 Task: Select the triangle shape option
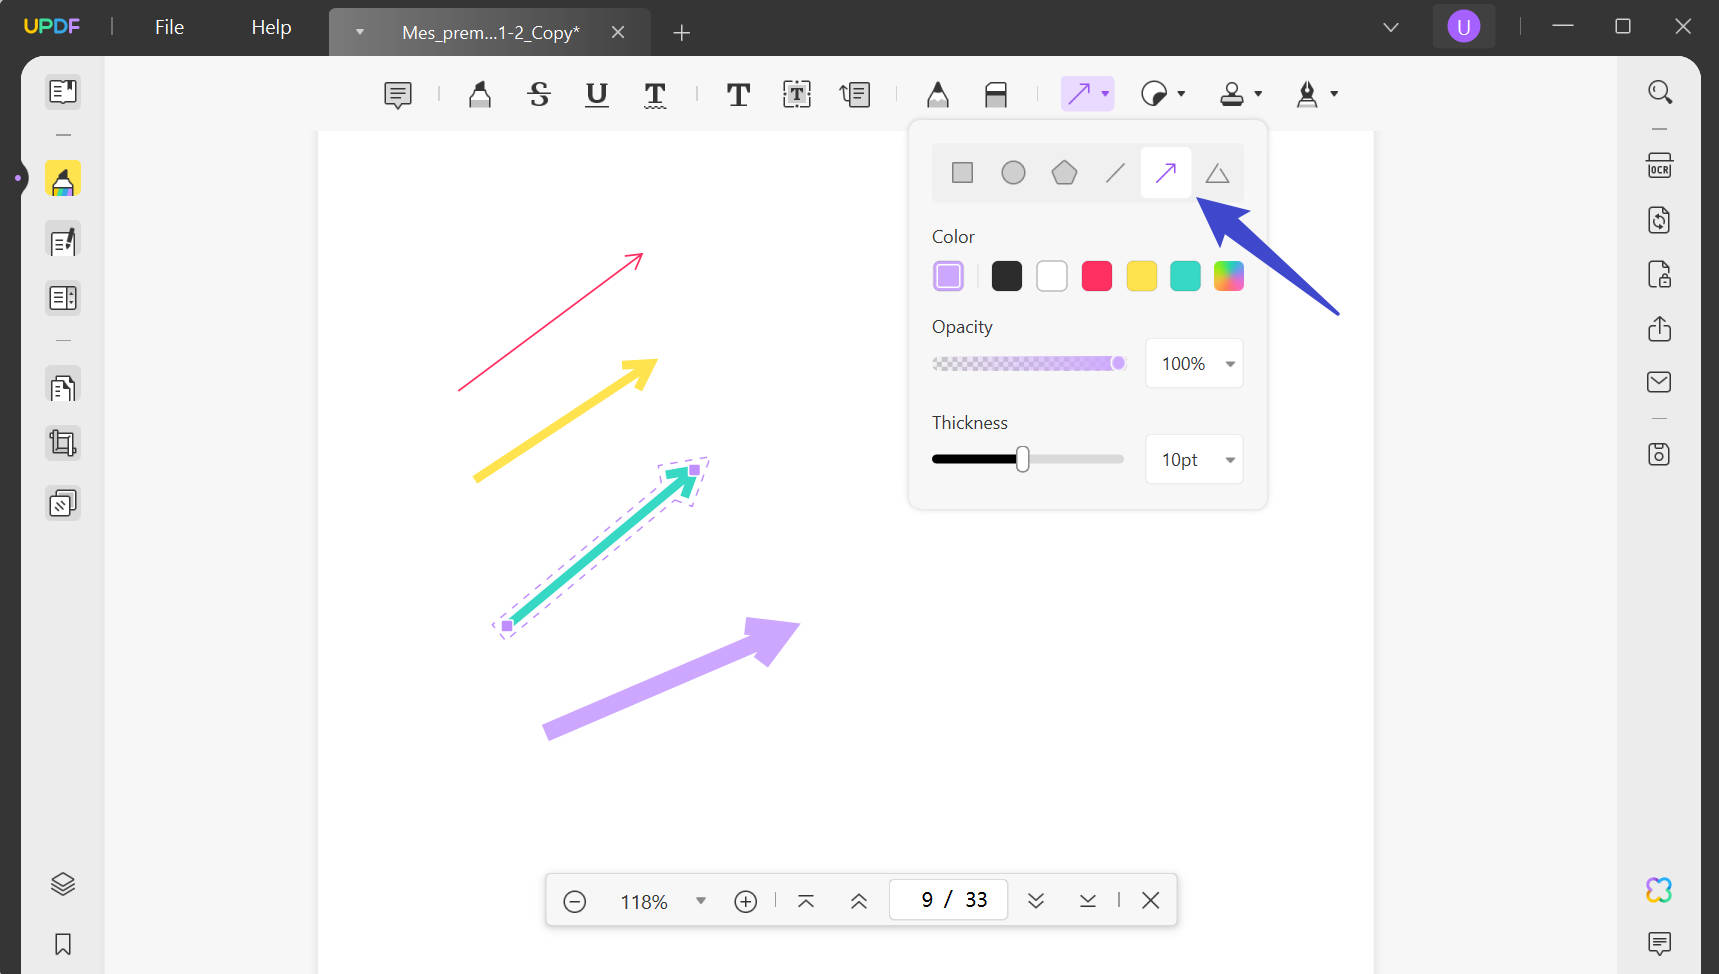coord(1217,172)
